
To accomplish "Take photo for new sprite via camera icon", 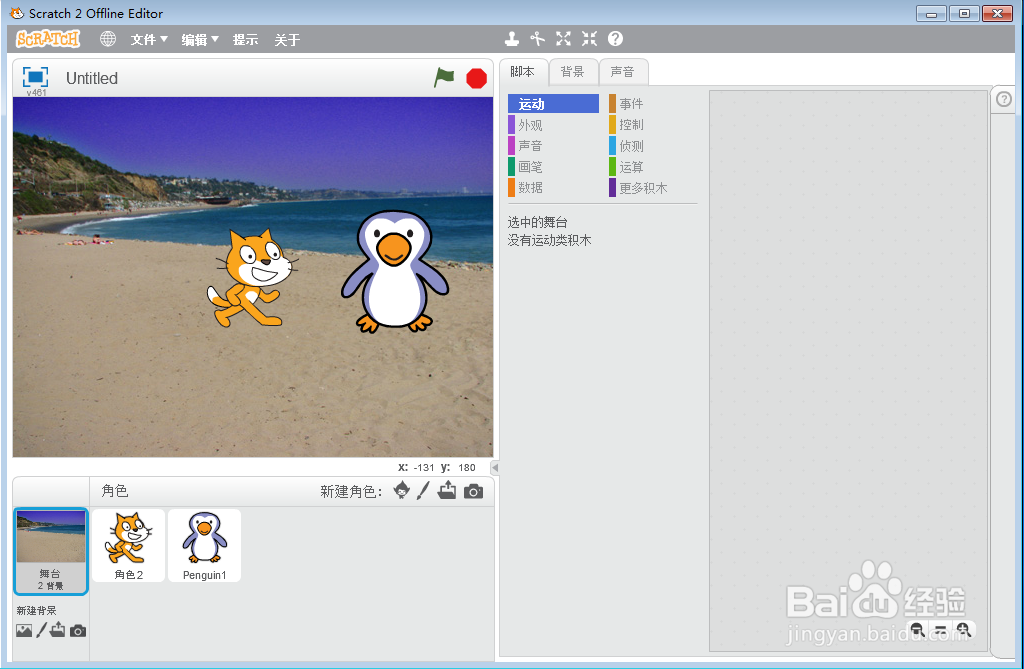I will pos(473,491).
